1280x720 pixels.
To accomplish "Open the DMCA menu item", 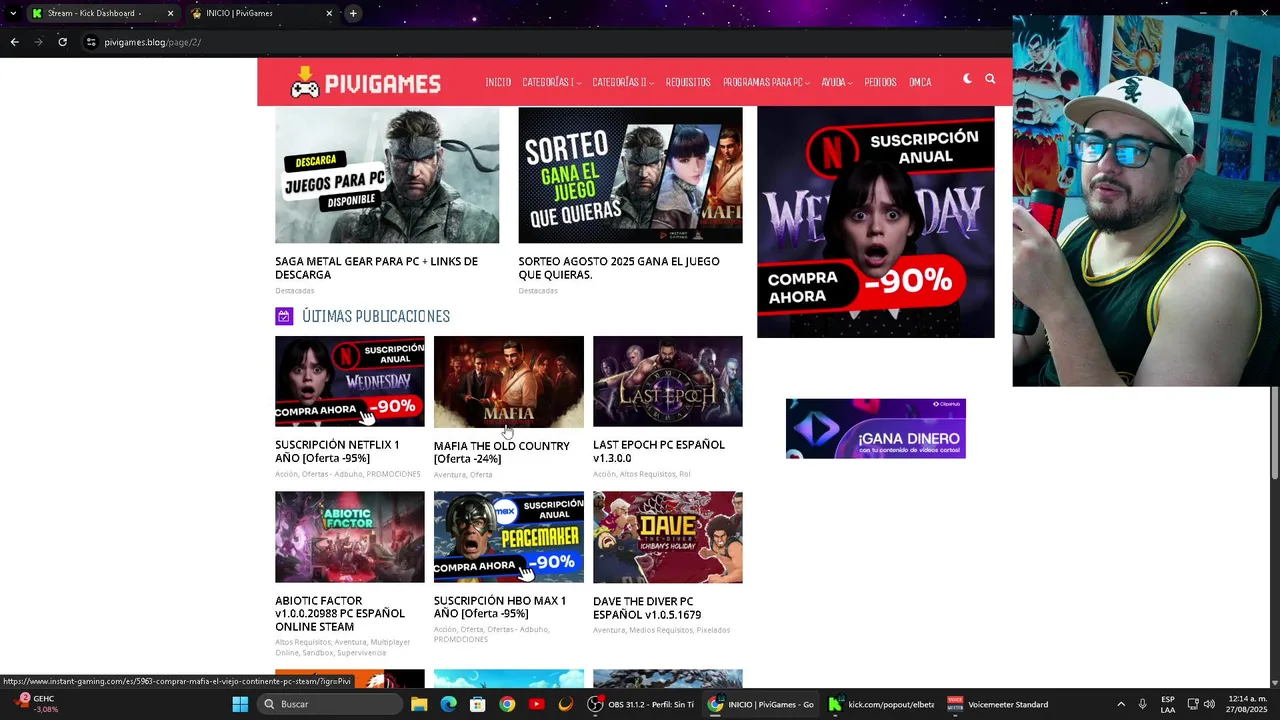I will coord(920,82).
